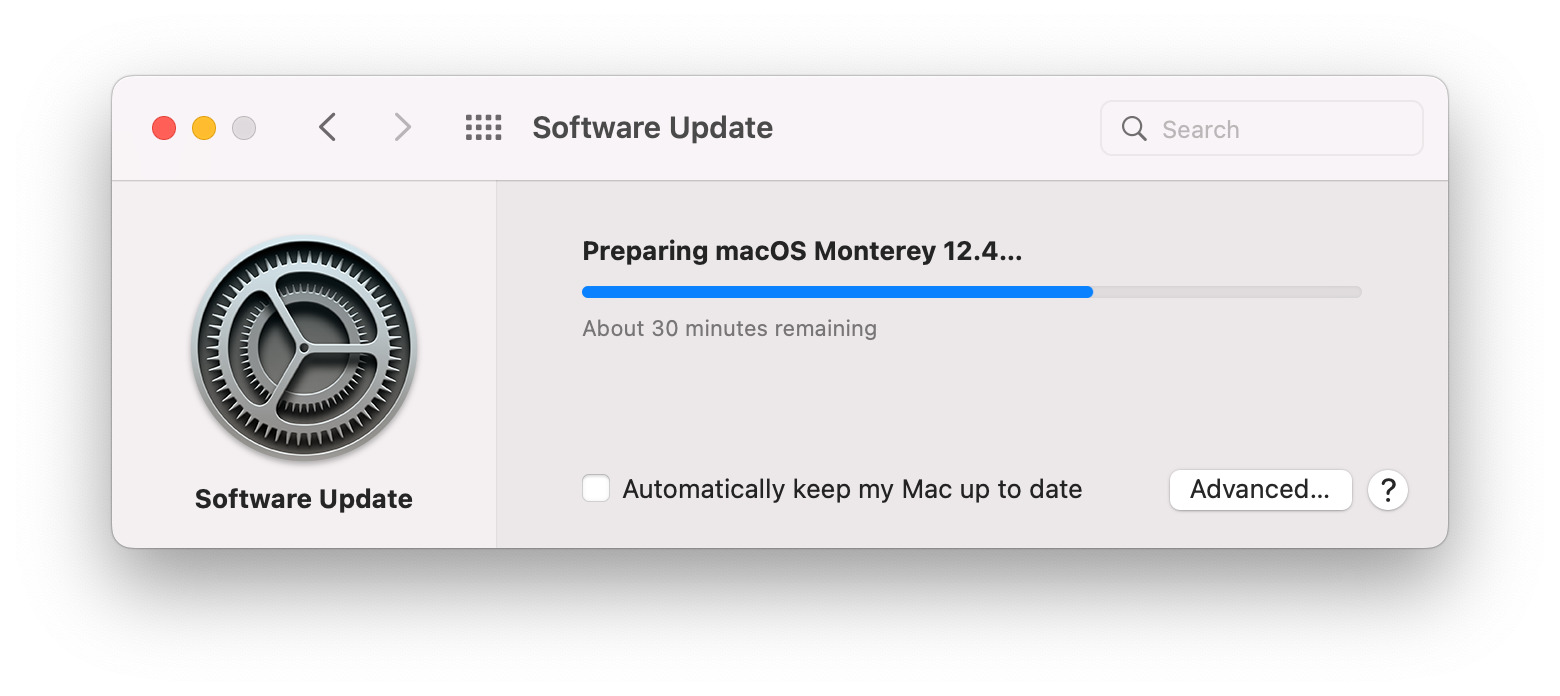This screenshot has height=696, width=1560.
Task: Click the Software Update gear icon
Action: coord(304,349)
